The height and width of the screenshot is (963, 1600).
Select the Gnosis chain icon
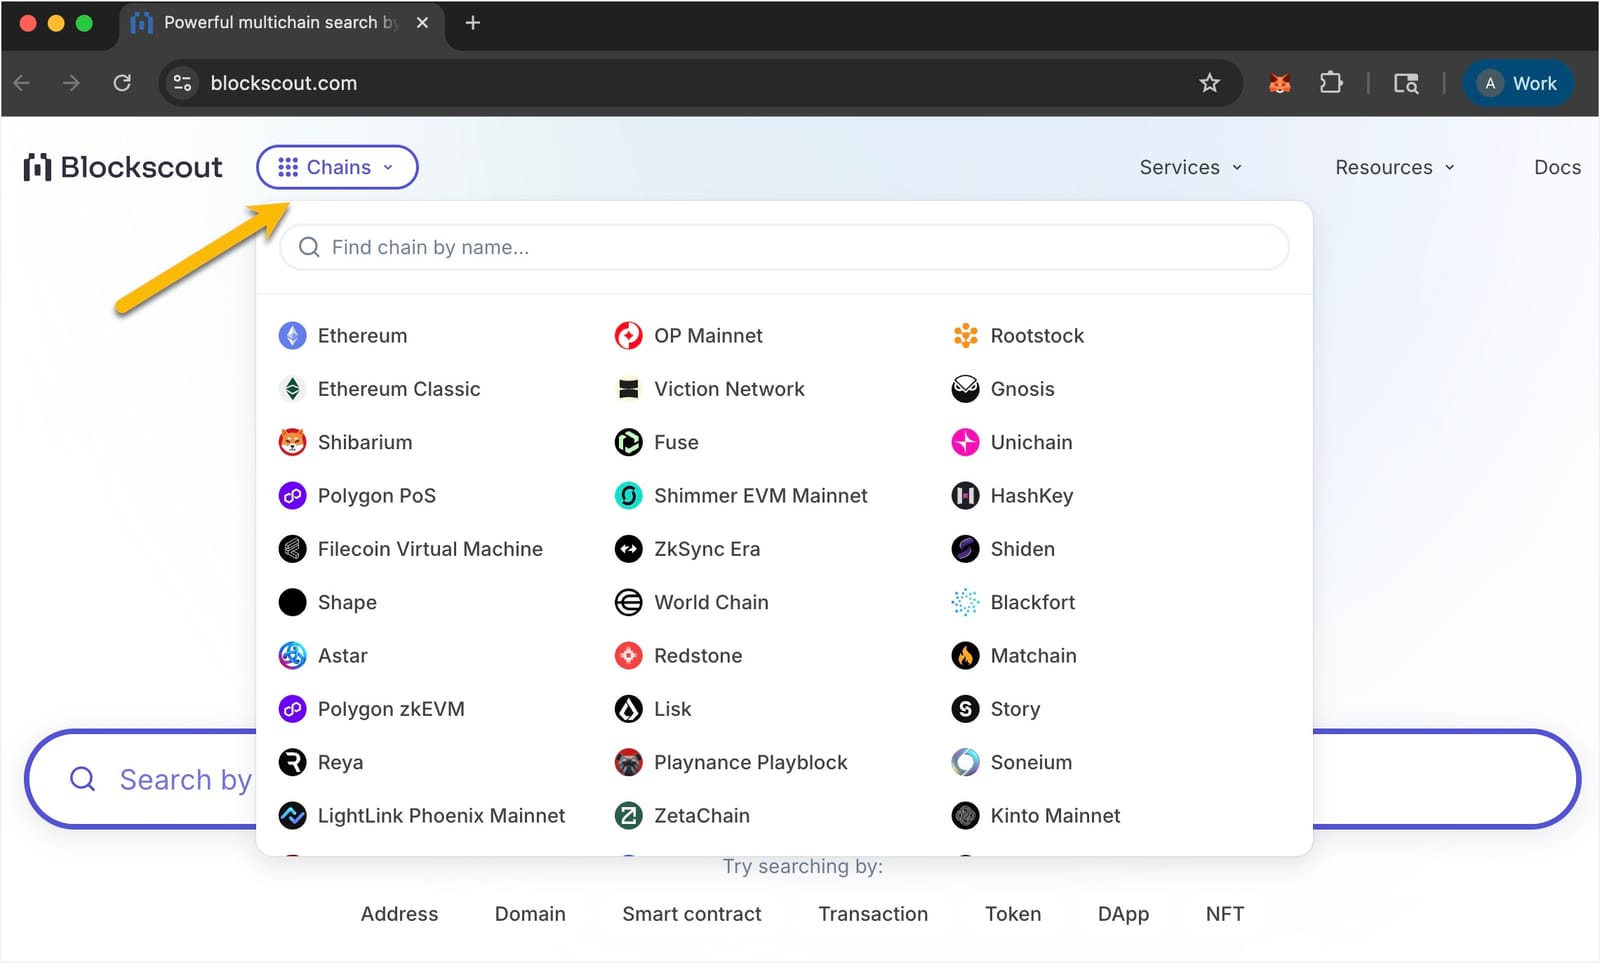[x=964, y=389]
